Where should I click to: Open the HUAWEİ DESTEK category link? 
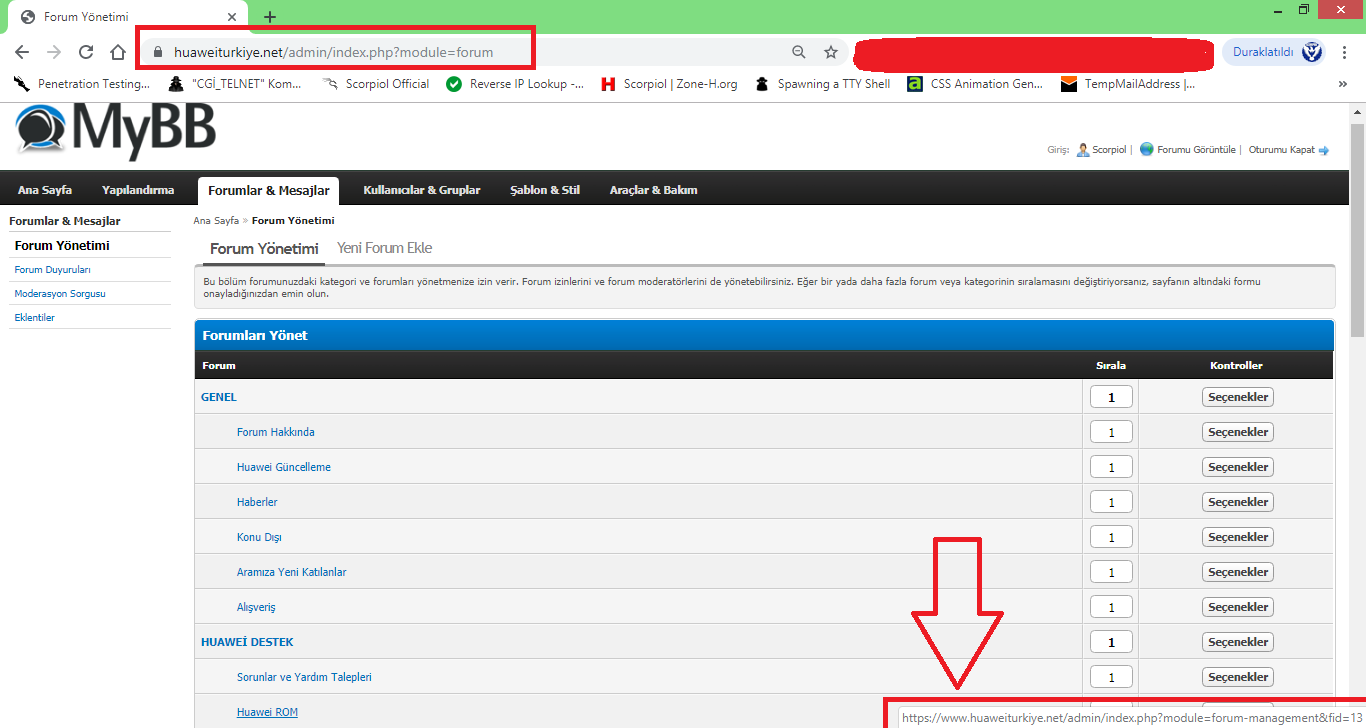tap(247, 642)
